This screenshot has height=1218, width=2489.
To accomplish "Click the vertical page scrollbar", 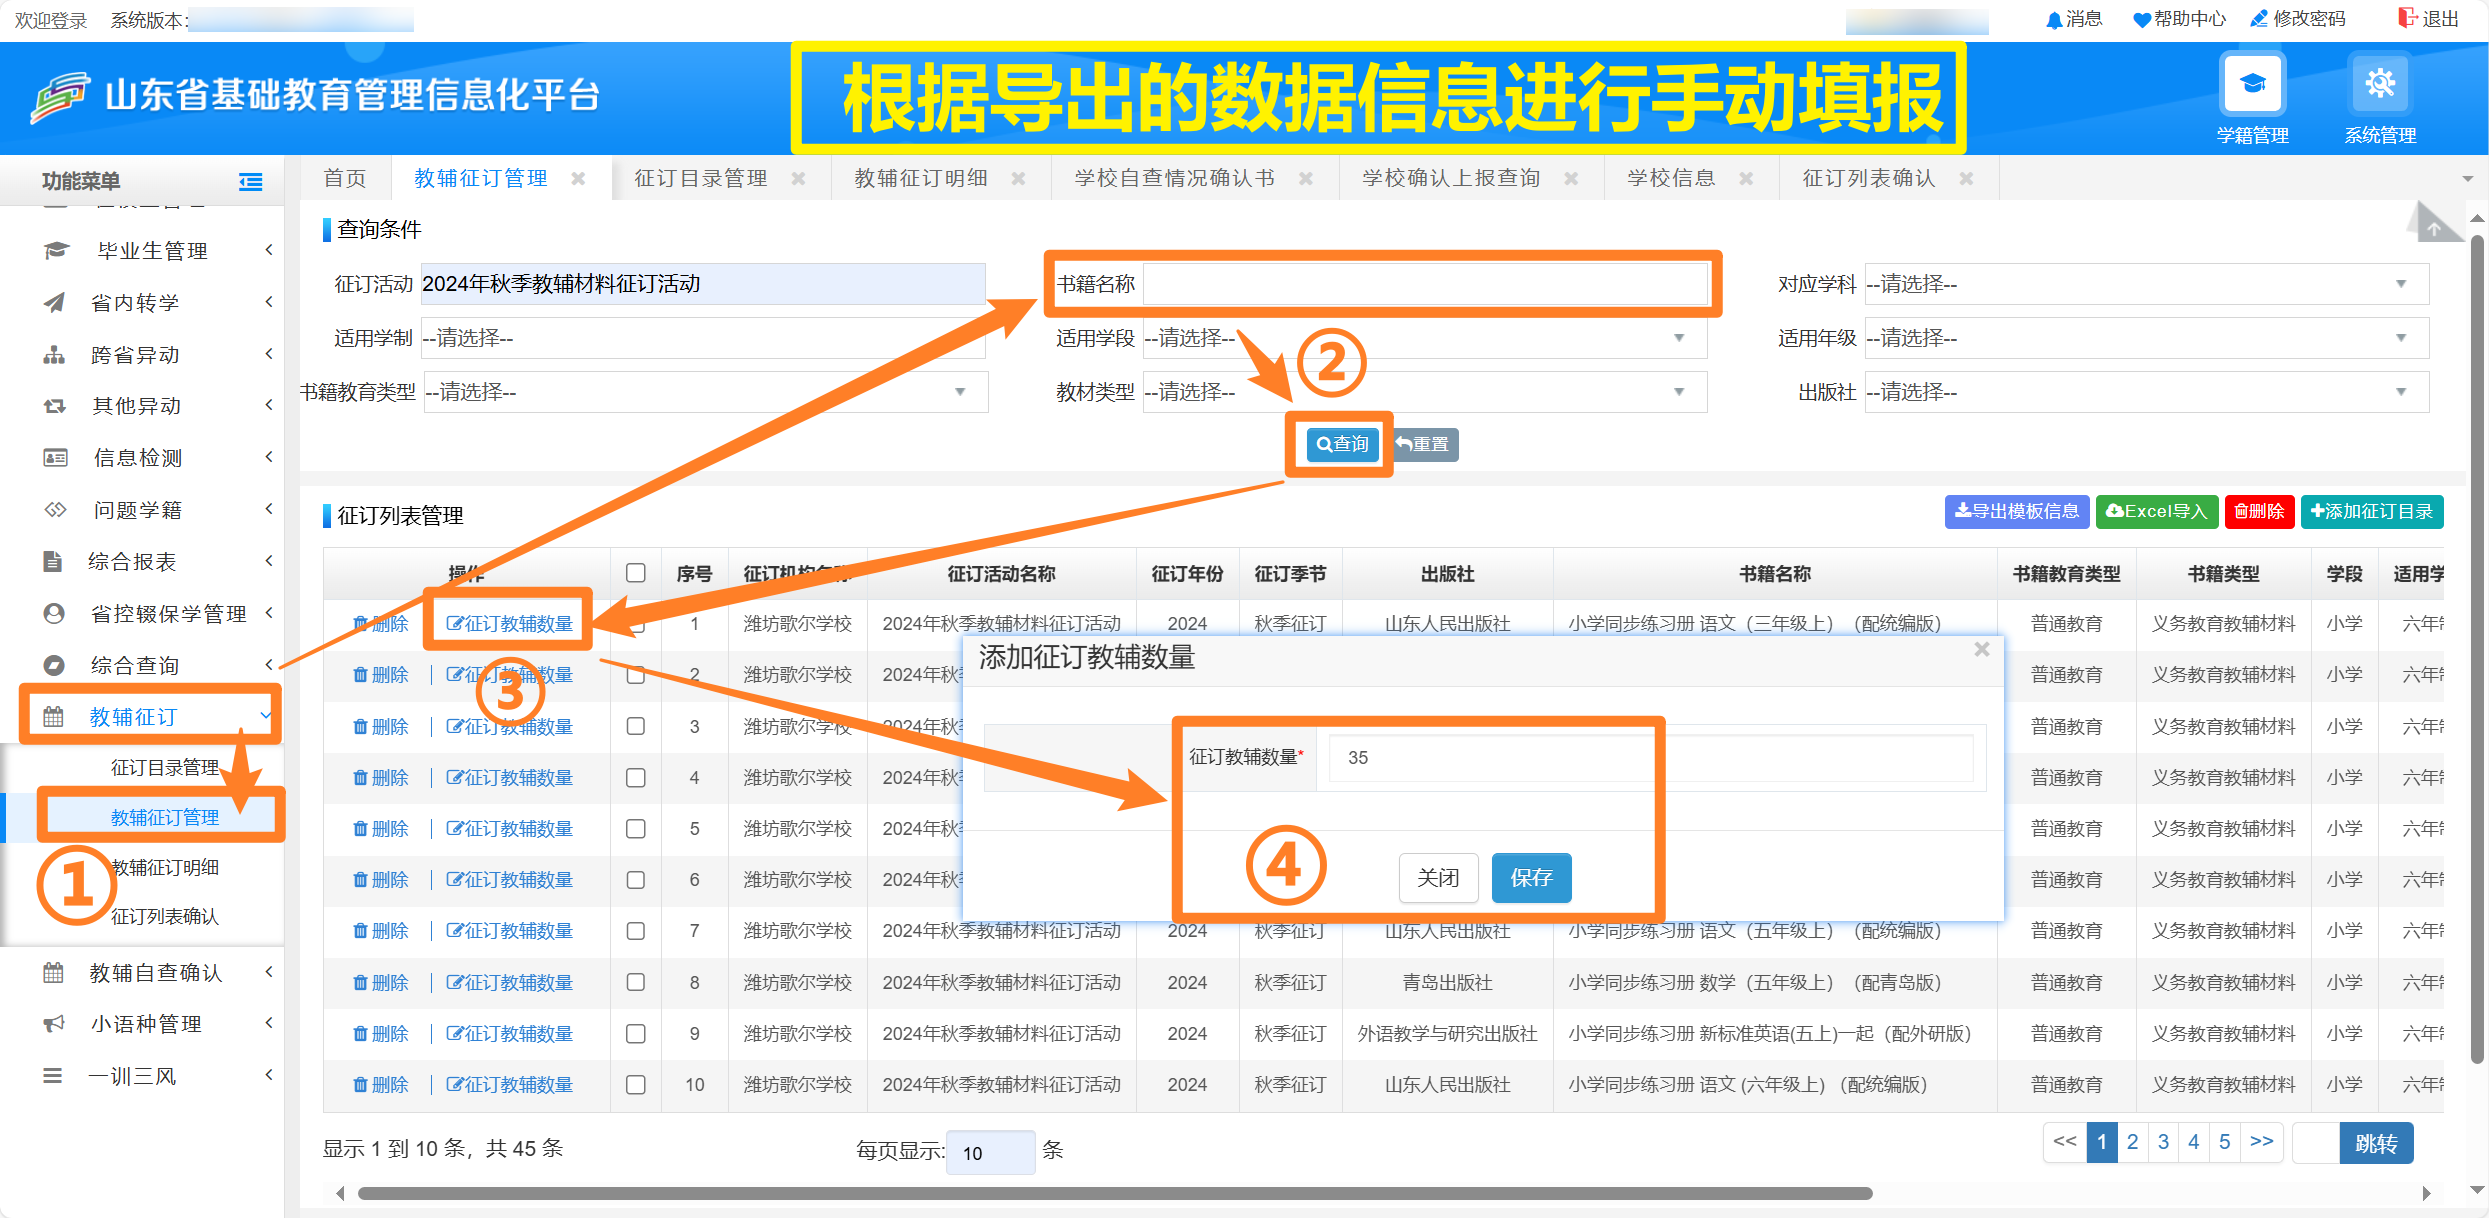I will [2477, 650].
